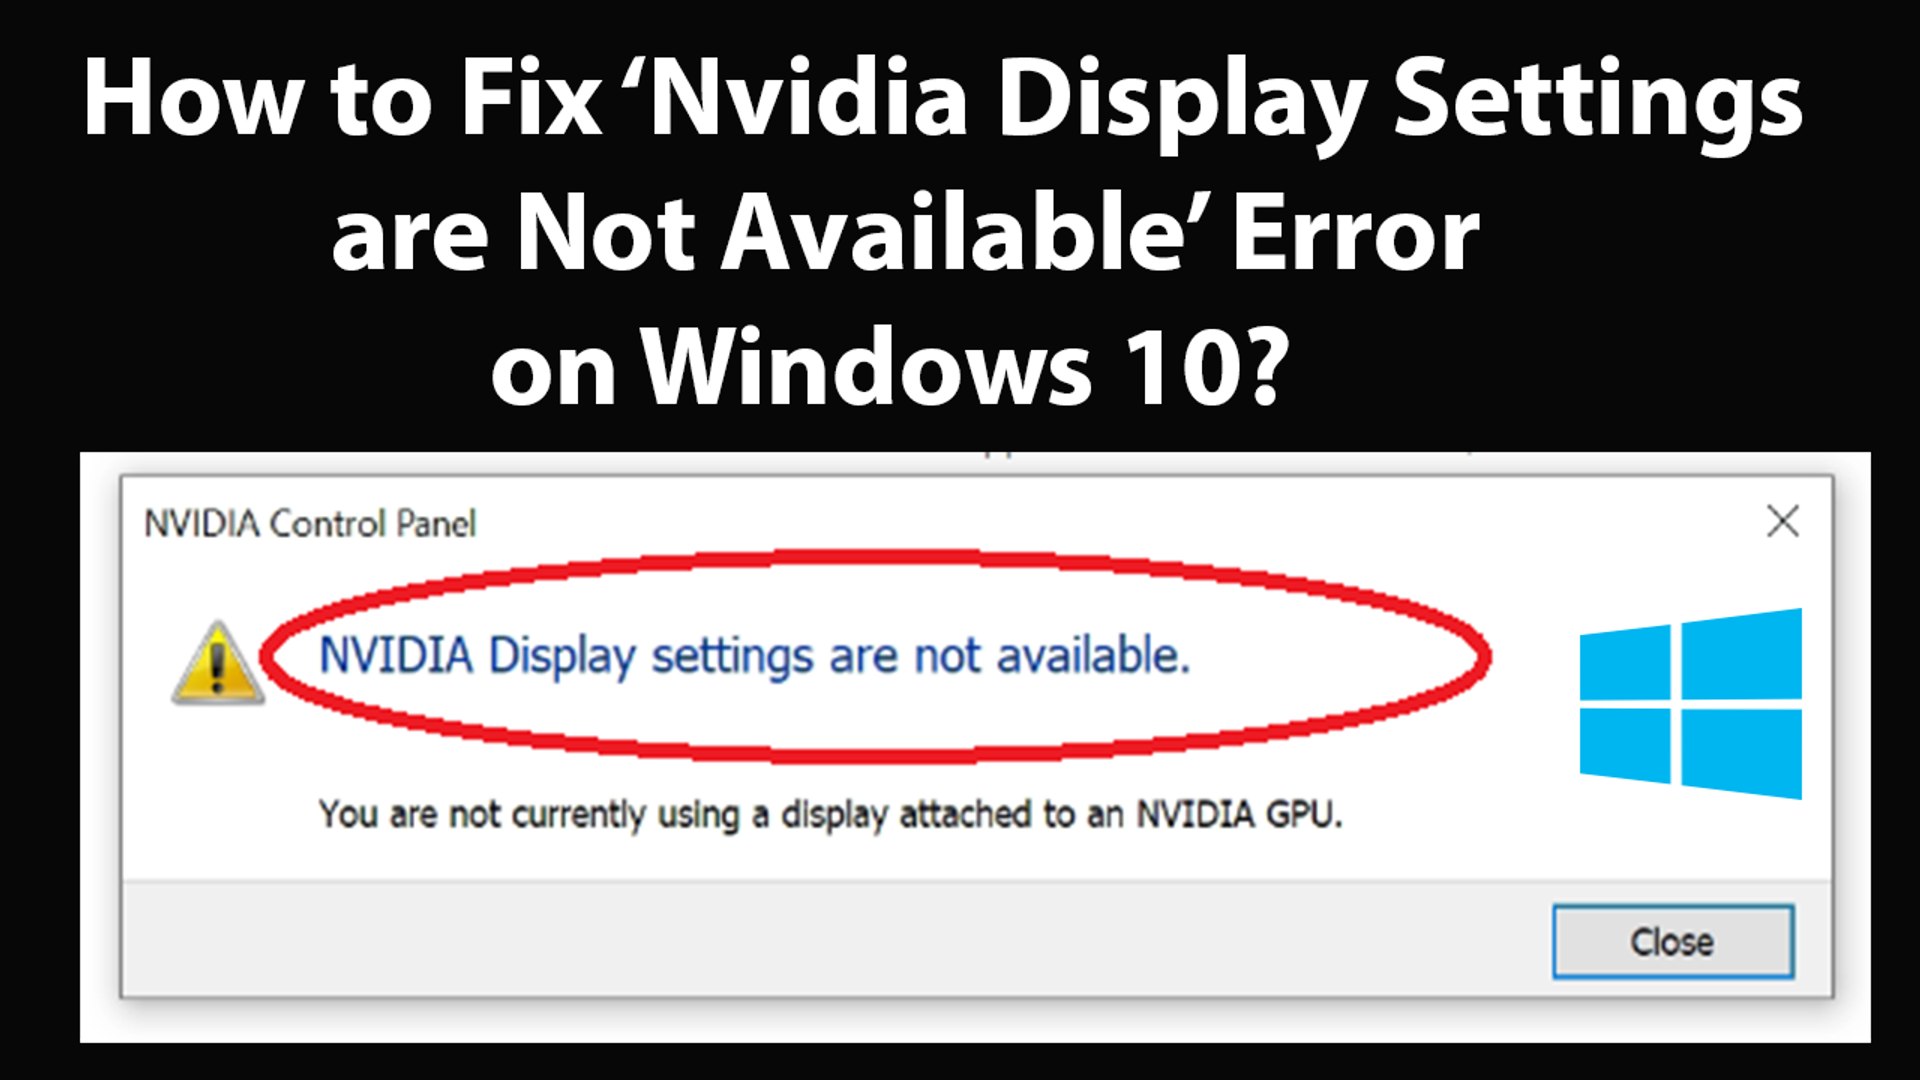Viewport: 1920px width, 1080px height.
Task: Click the yellow warning triangle icon
Action: (x=218, y=663)
